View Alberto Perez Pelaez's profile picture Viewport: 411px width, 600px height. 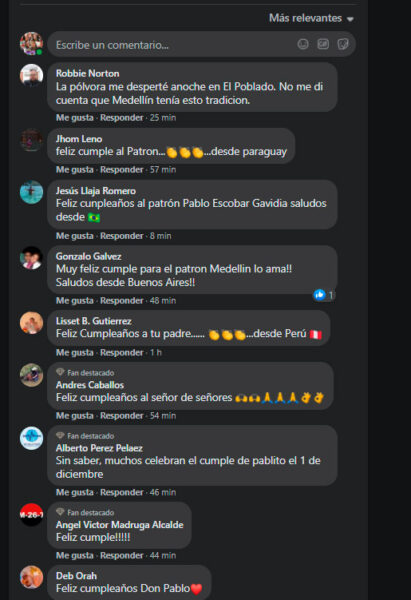tap(31, 438)
